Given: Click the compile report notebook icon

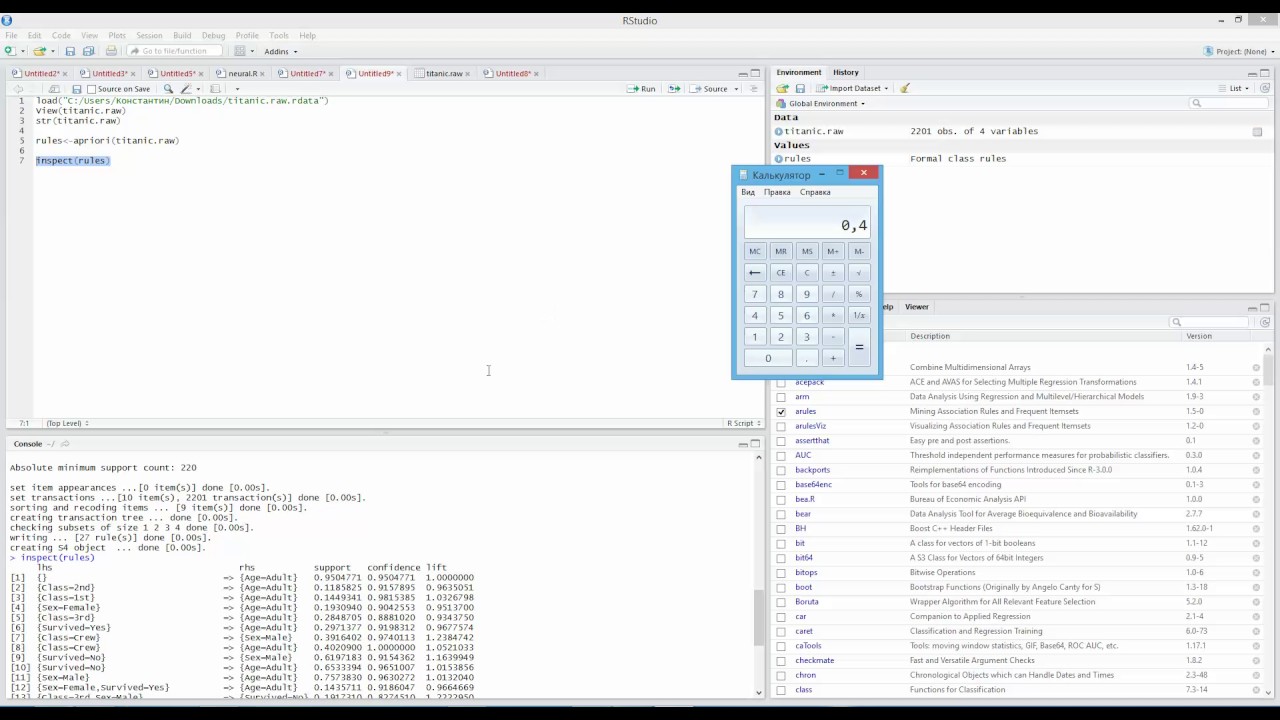Looking at the screenshot, I should point(215,89).
